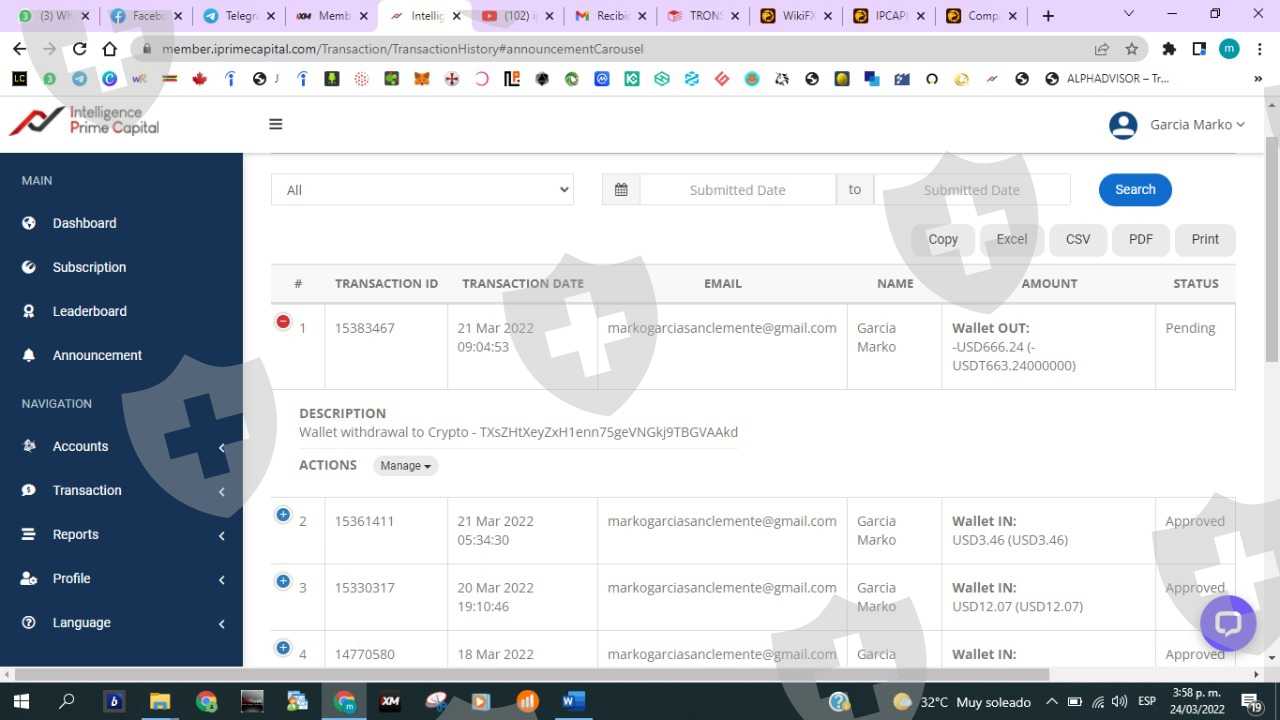The width and height of the screenshot is (1280, 720).
Task: Open the Manage actions dropdown
Action: pyautogui.click(x=406, y=466)
